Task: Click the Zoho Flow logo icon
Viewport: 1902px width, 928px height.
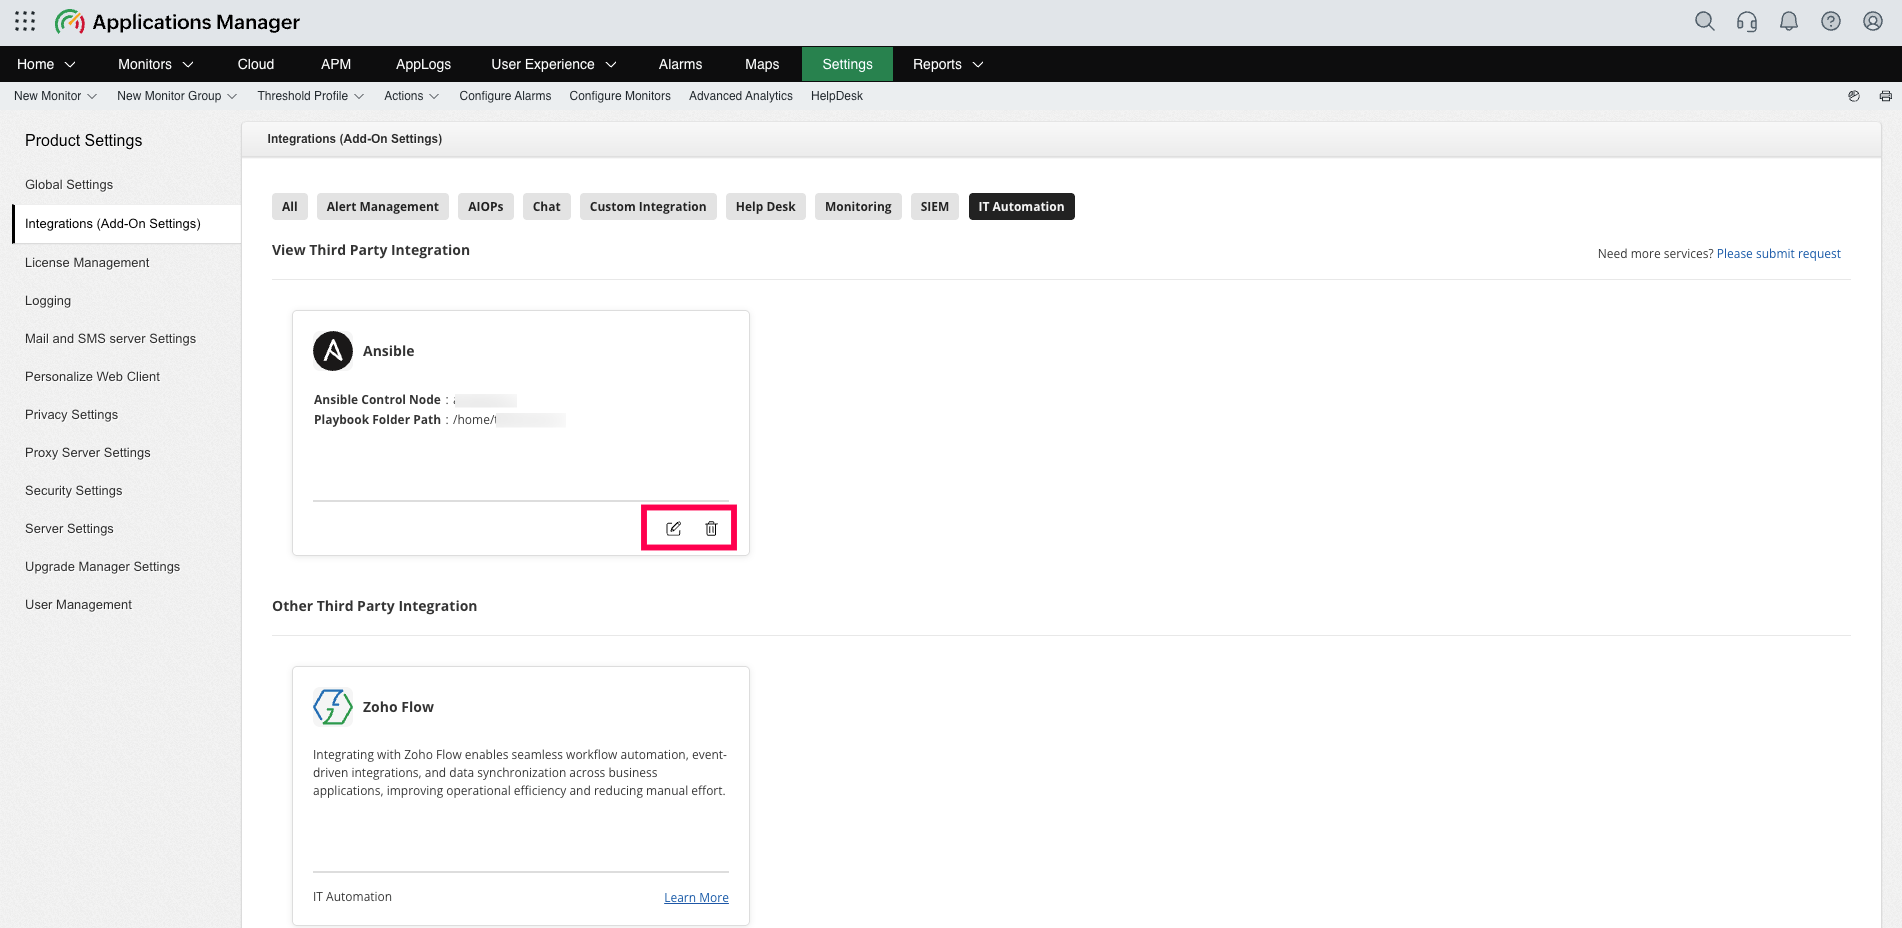Action: click(x=333, y=707)
